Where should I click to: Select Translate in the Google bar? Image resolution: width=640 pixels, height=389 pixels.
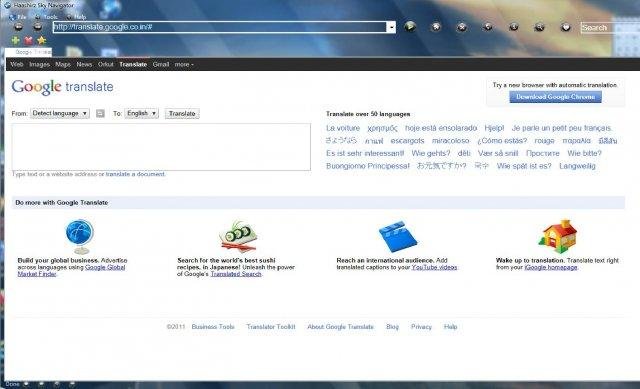[133, 64]
